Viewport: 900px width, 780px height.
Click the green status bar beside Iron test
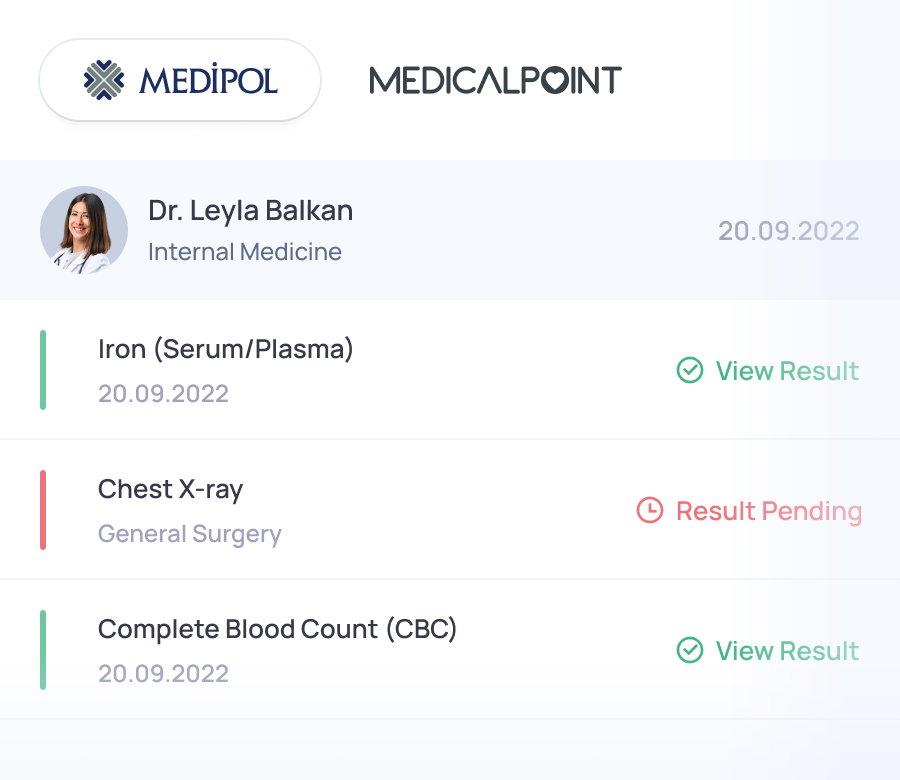coord(43,370)
